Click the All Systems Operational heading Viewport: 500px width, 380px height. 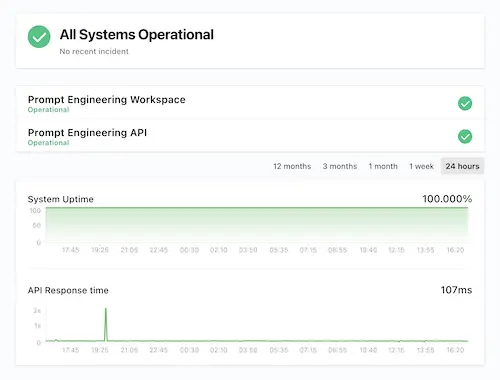click(x=137, y=35)
